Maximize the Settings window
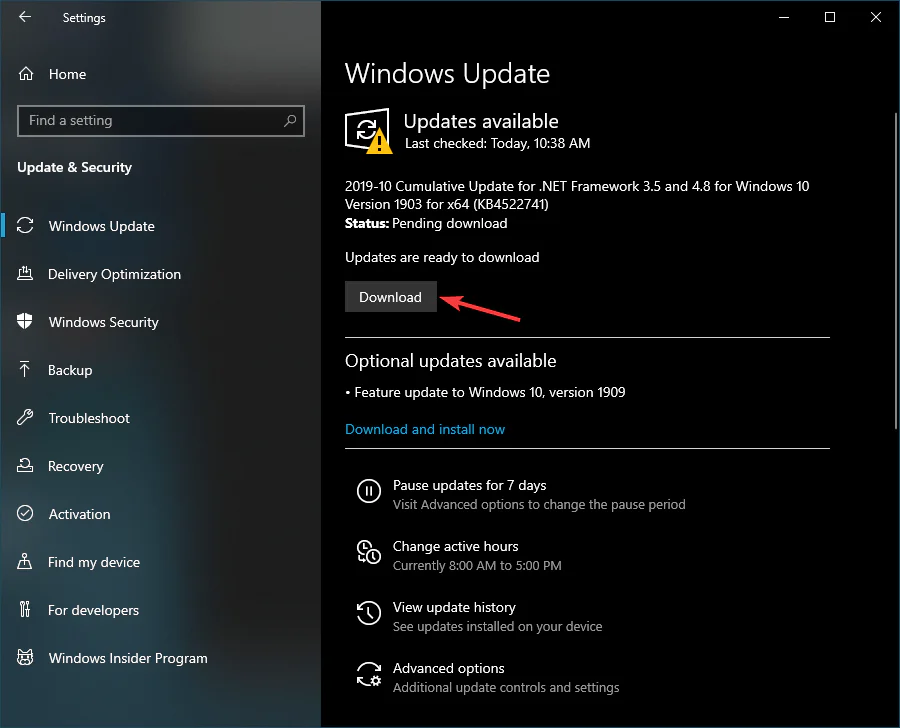Image resolution: width=900 pixels, height=728 pixels. (x=829, y=17)
